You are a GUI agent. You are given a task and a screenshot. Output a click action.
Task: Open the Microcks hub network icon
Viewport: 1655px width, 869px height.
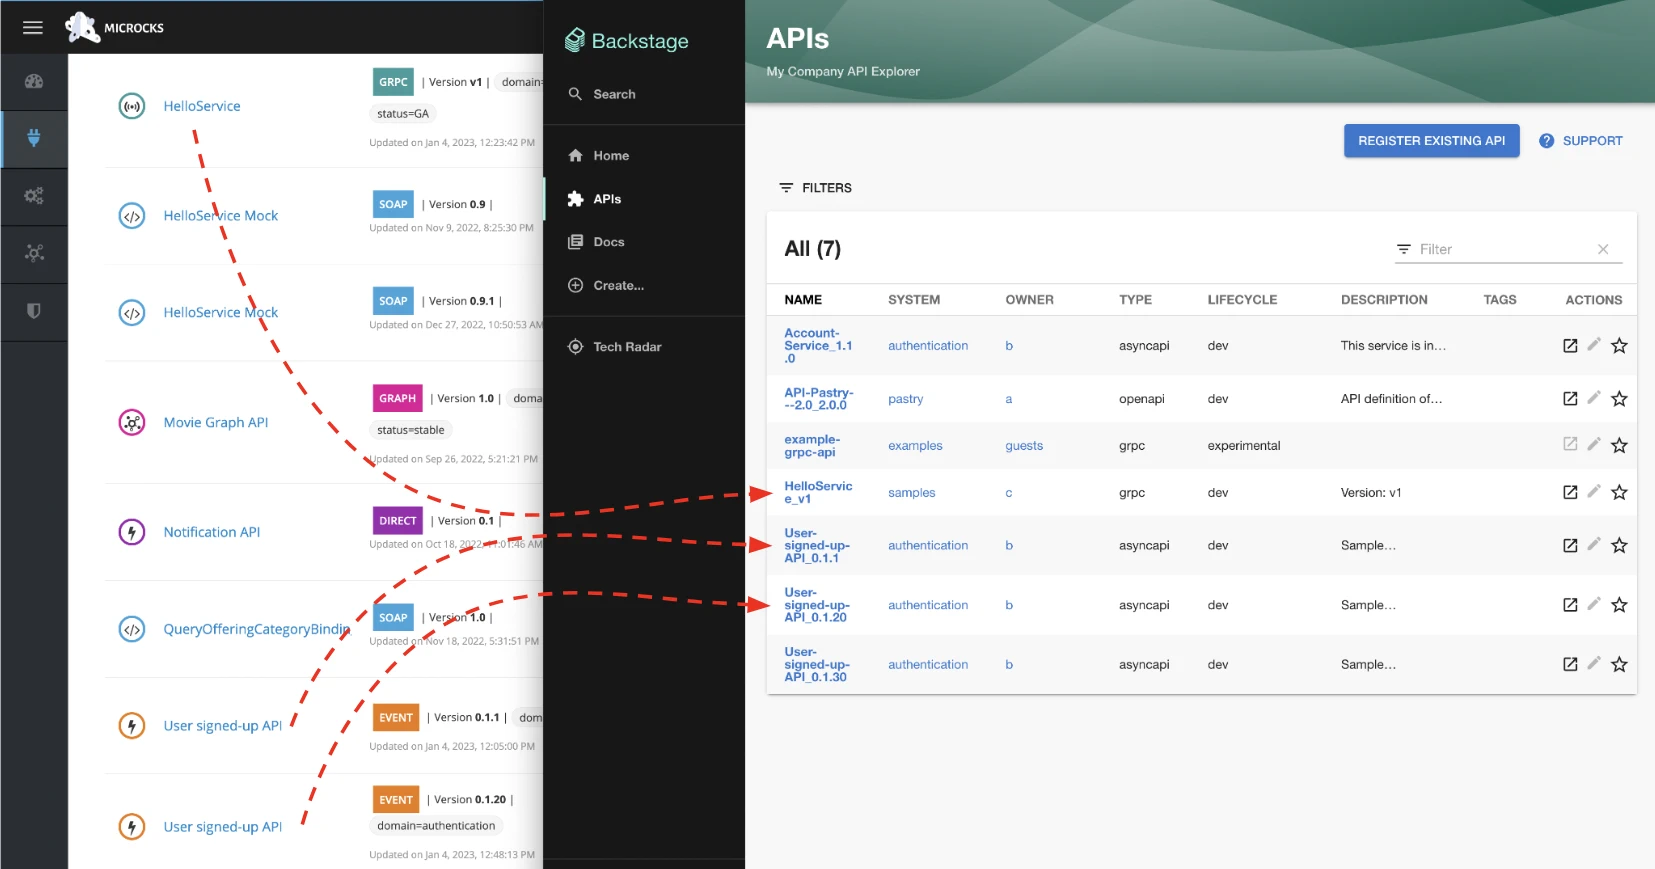34,253
